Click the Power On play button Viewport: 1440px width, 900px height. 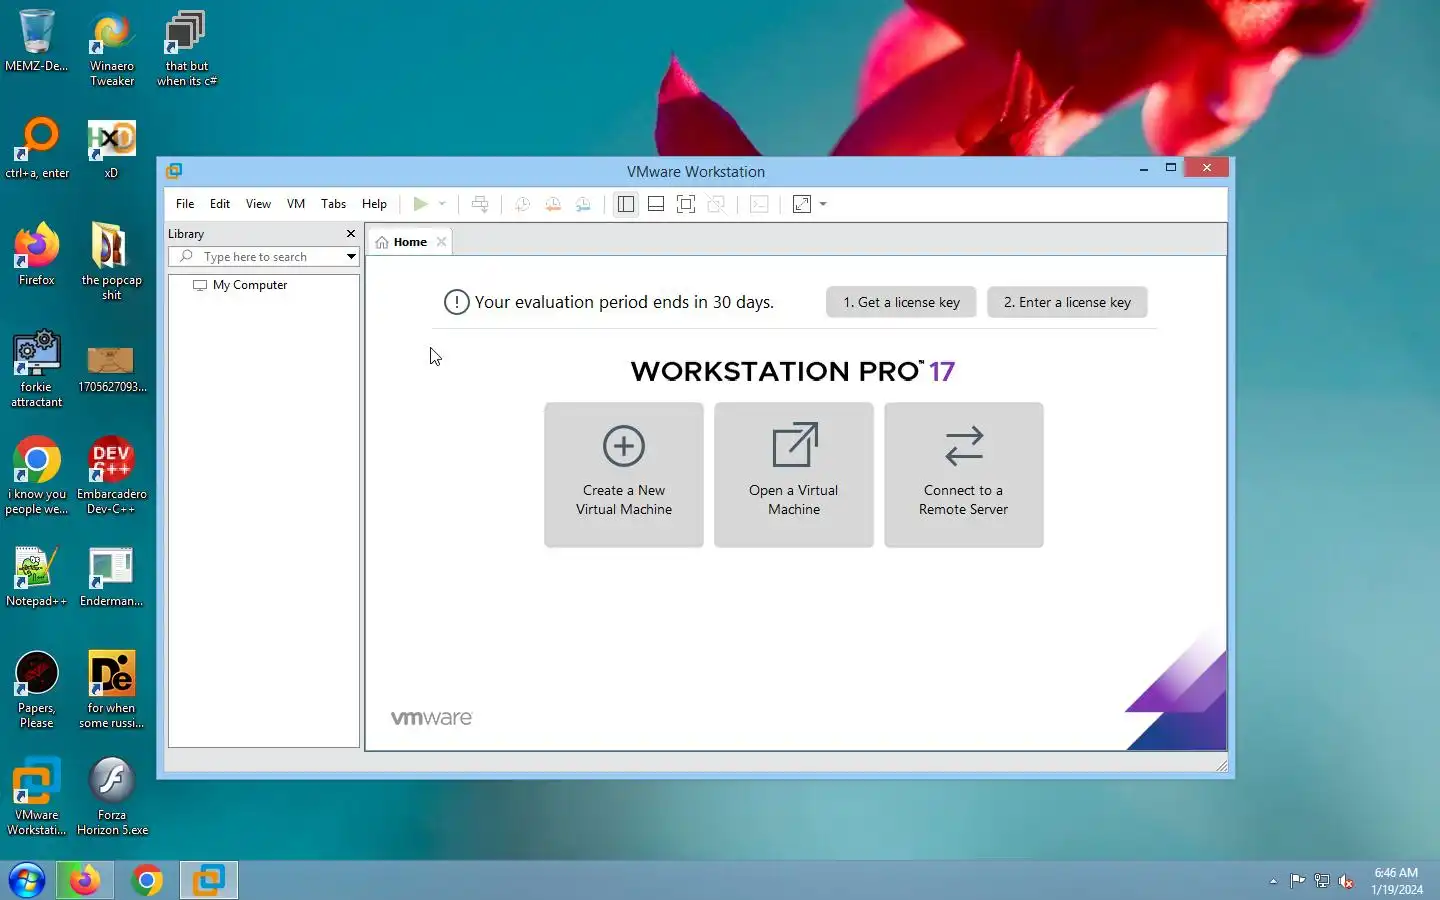click(420, 204)
